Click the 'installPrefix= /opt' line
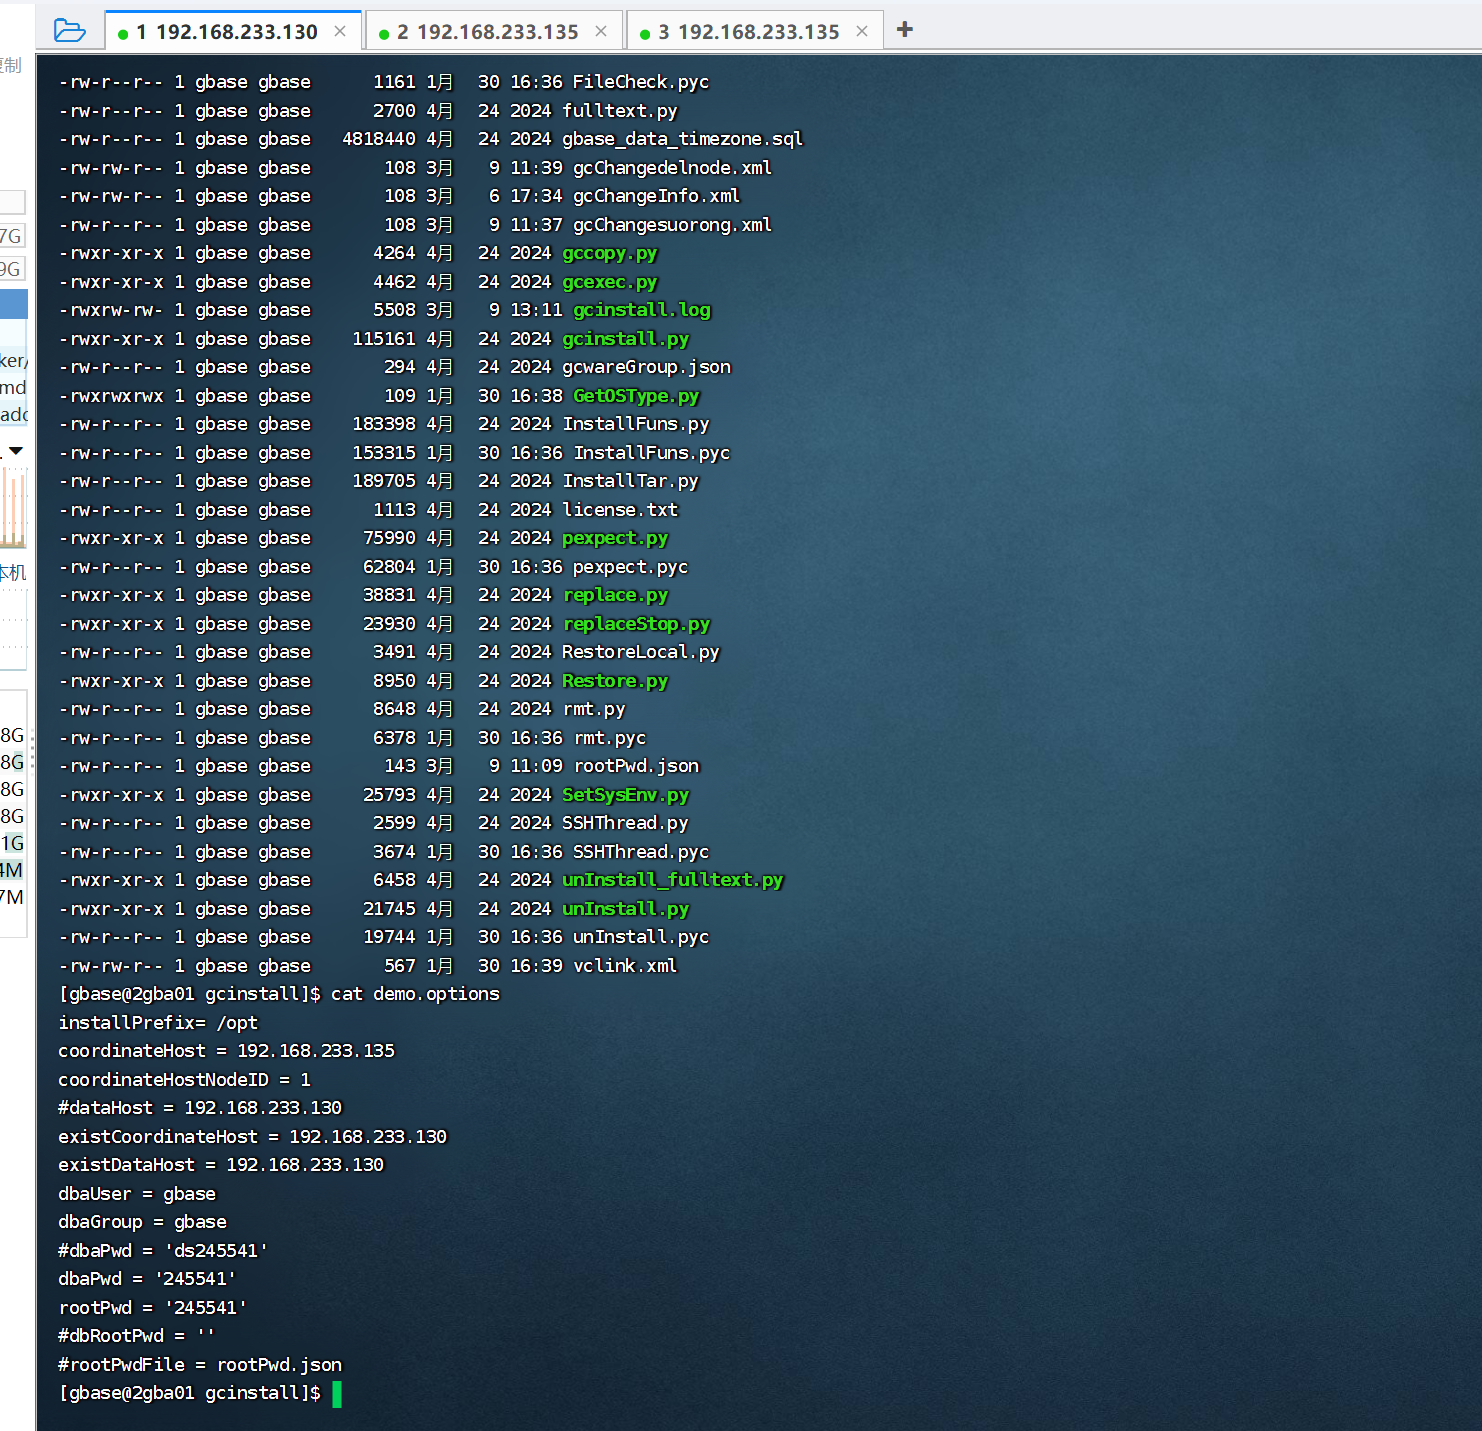Screen dimensions: 1482x1431 pos(158,1023)
